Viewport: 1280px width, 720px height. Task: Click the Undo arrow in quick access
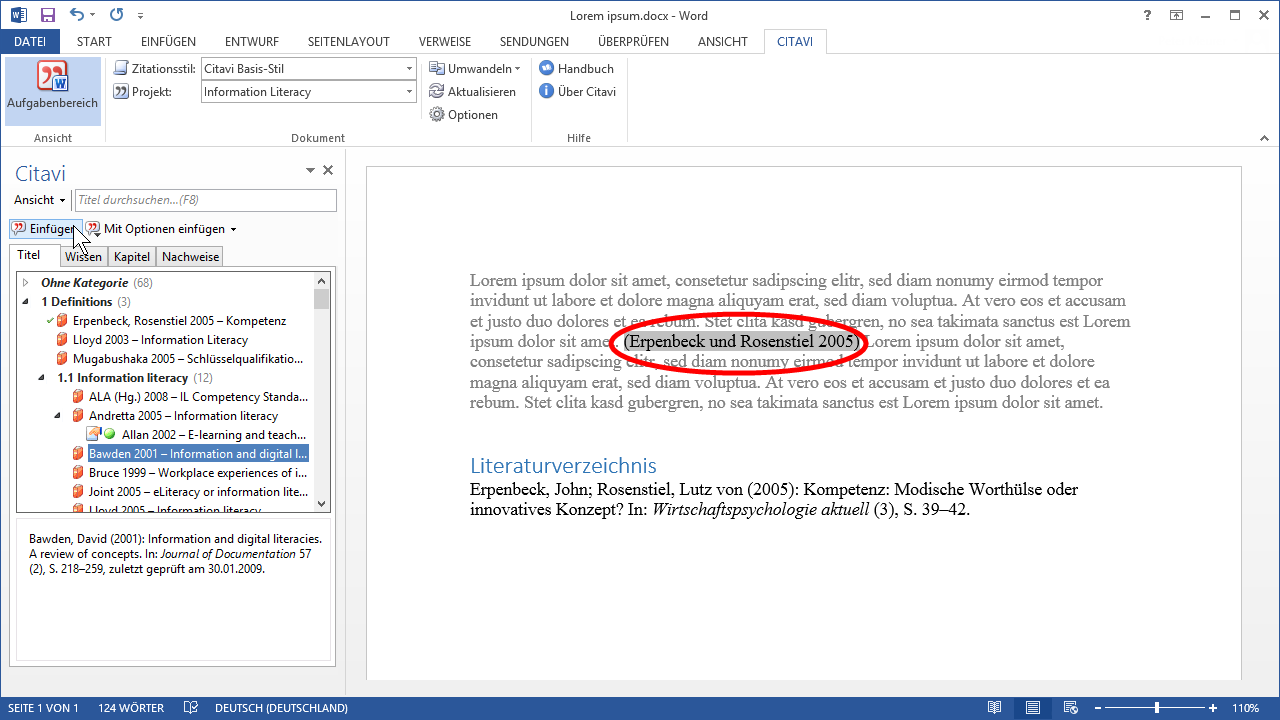pos(77,15)
